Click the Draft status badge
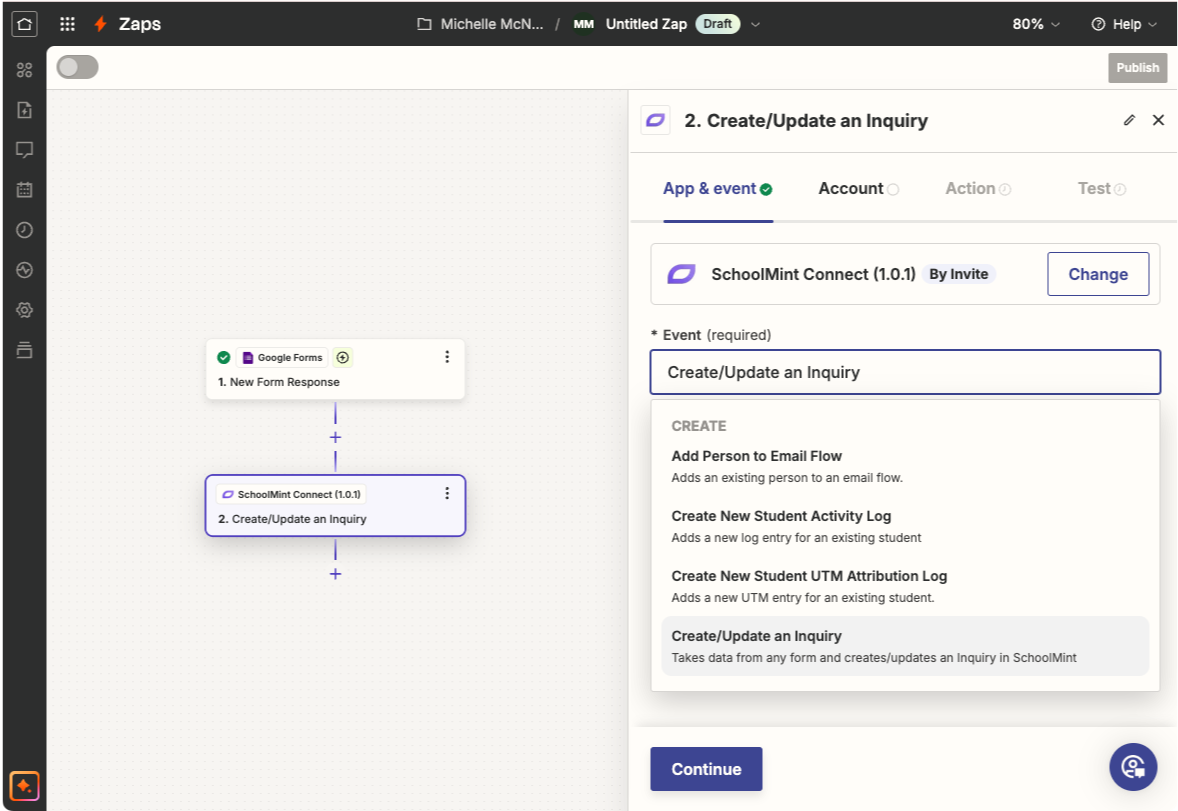 (717, 24)
